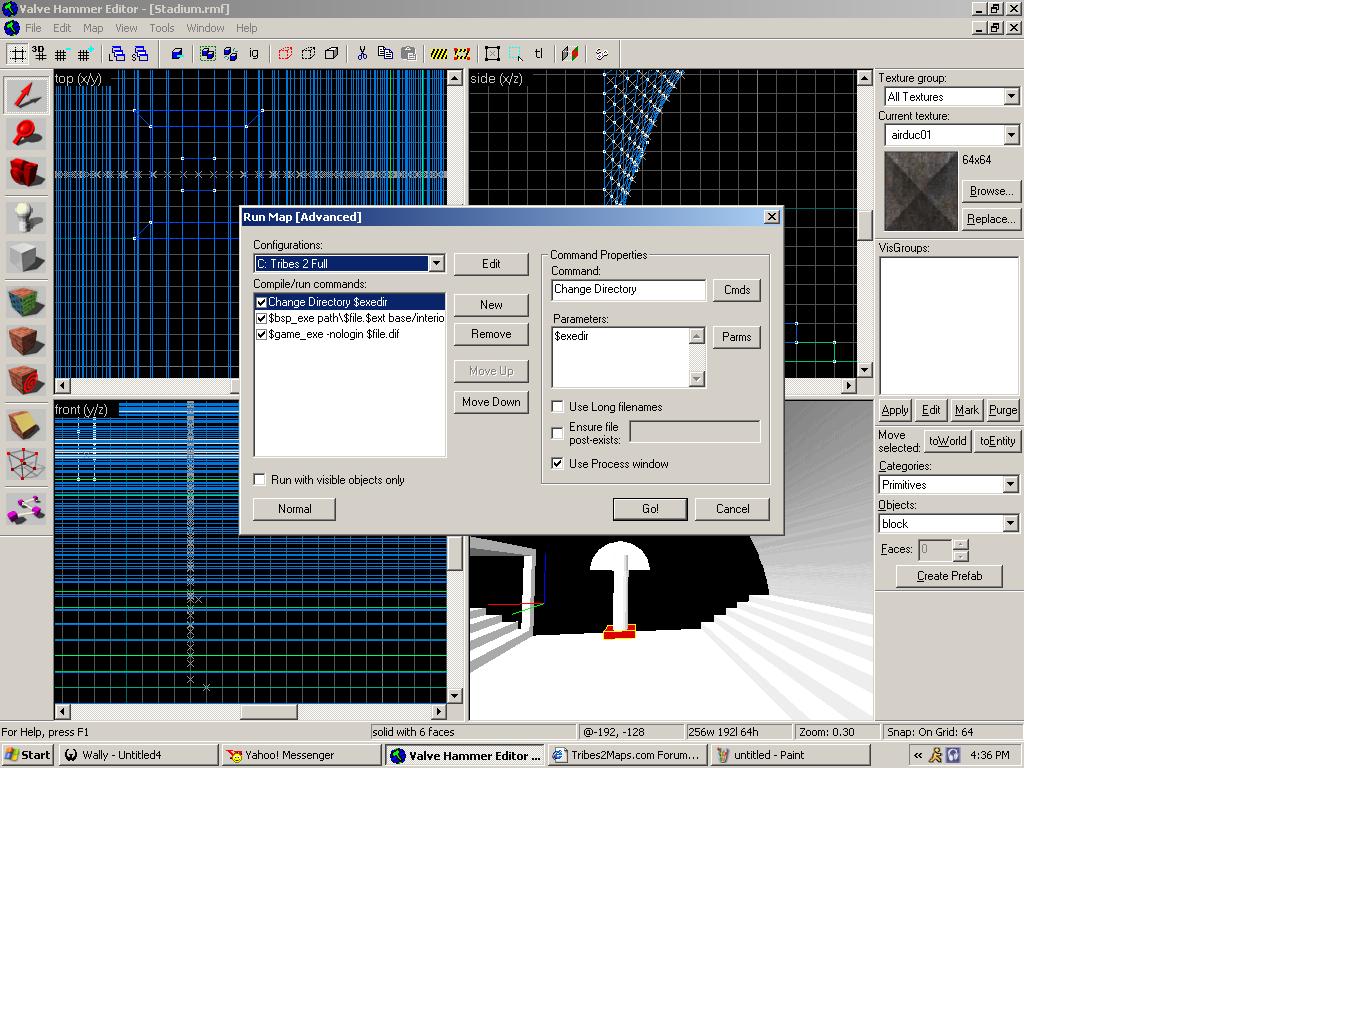Select the Magnify tool
This screenshot has height=1013, width=1350.
[26, 132]
